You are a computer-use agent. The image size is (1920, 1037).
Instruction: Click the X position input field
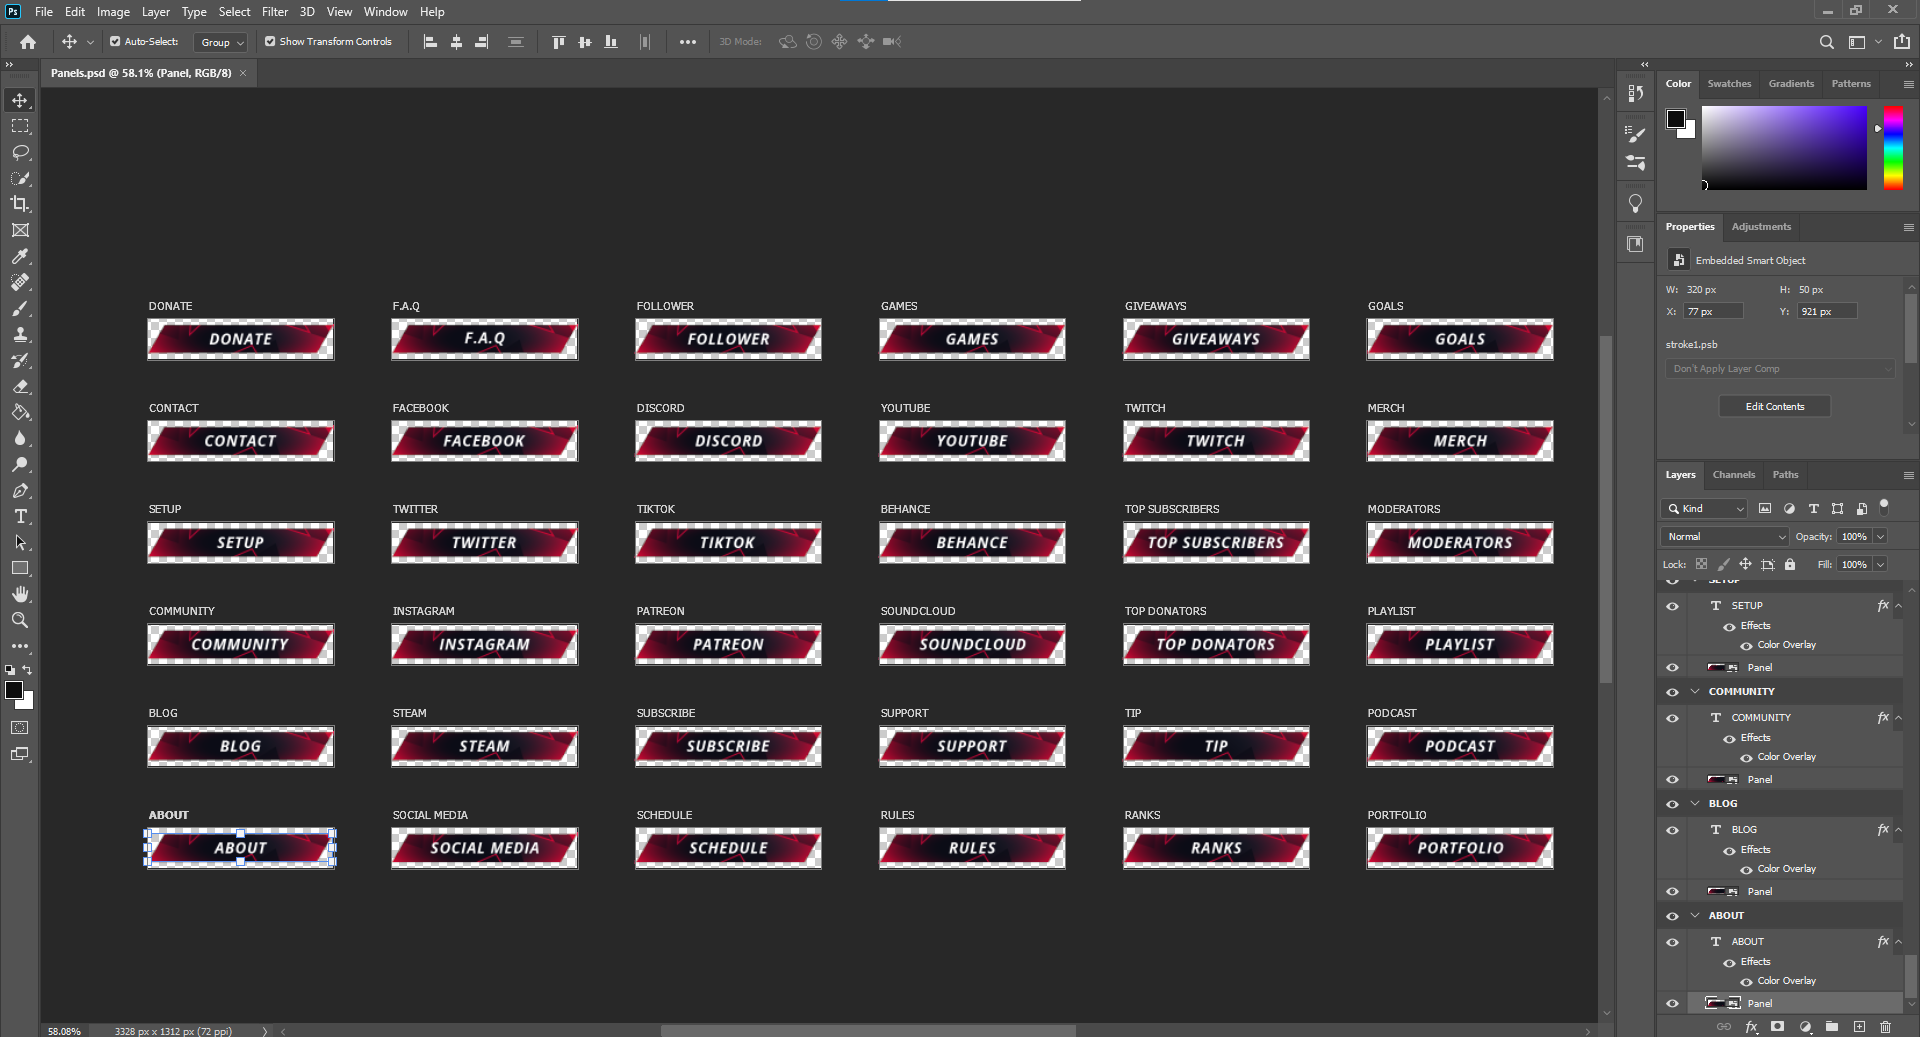(x=1713, y=312)
